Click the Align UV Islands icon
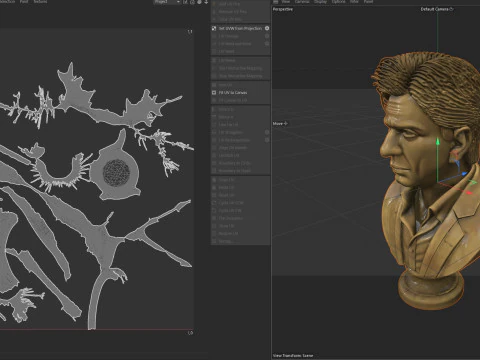Viewport: 480px width, 360px height. [x=214, y=148]
